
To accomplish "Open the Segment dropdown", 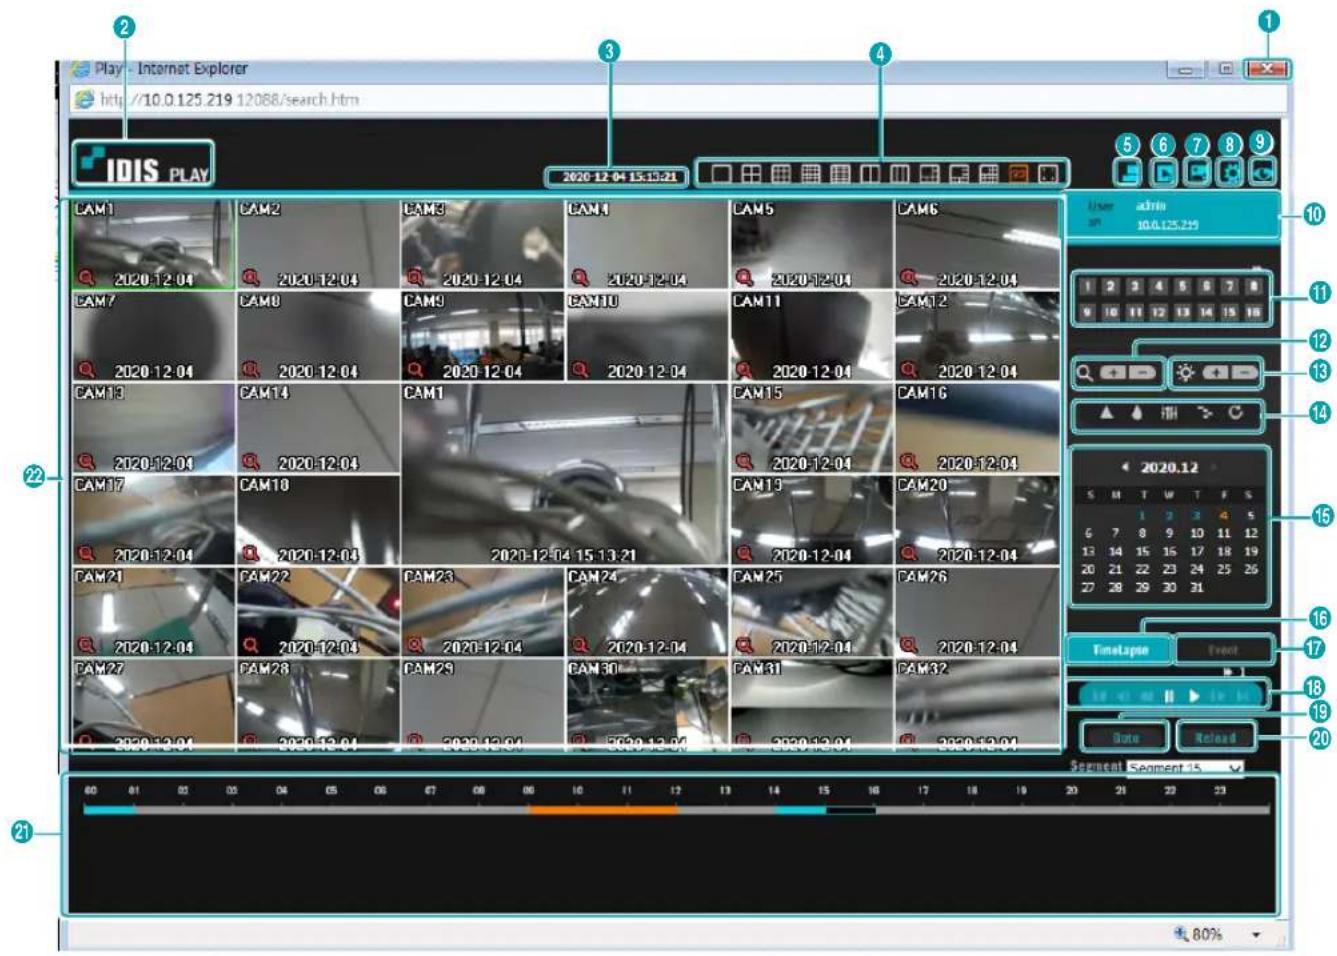I will (1186, 768).
